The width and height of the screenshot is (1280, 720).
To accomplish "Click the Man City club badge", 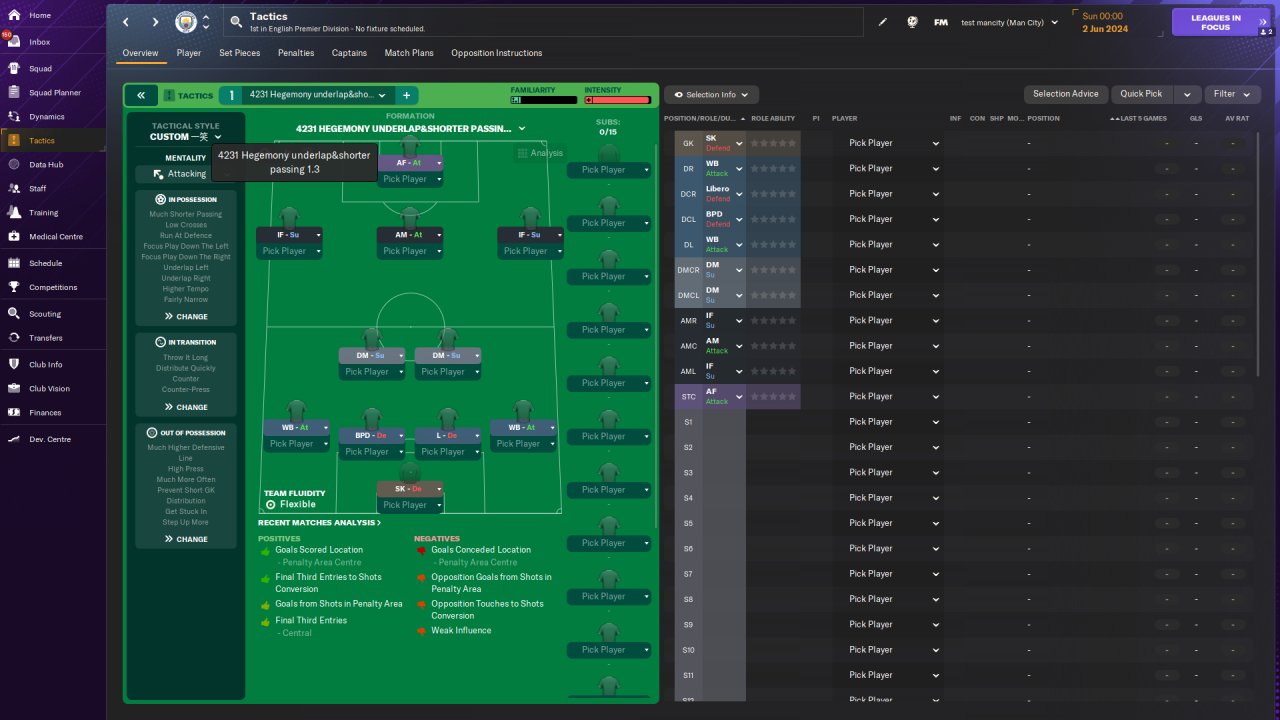I will (186, 21).
